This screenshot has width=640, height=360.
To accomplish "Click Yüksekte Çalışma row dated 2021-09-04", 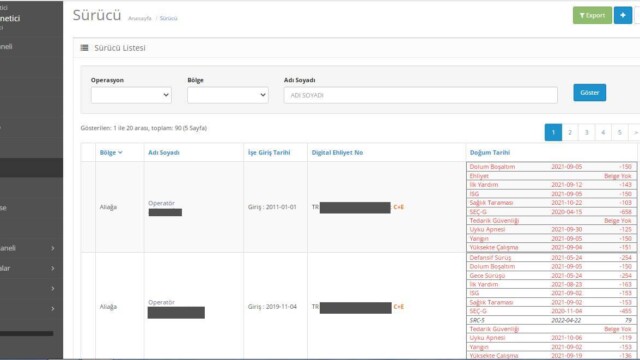I will click(551, 247).
